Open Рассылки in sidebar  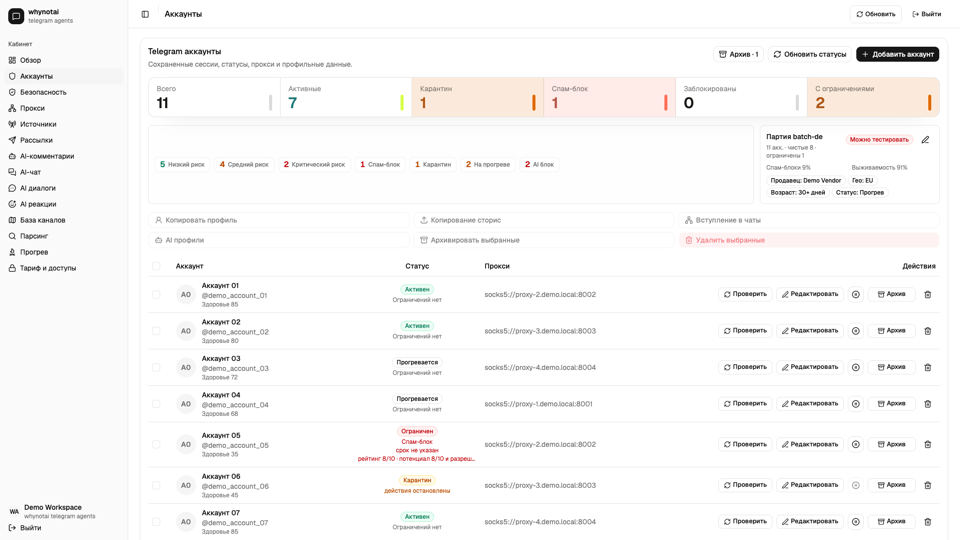(64, 140)
